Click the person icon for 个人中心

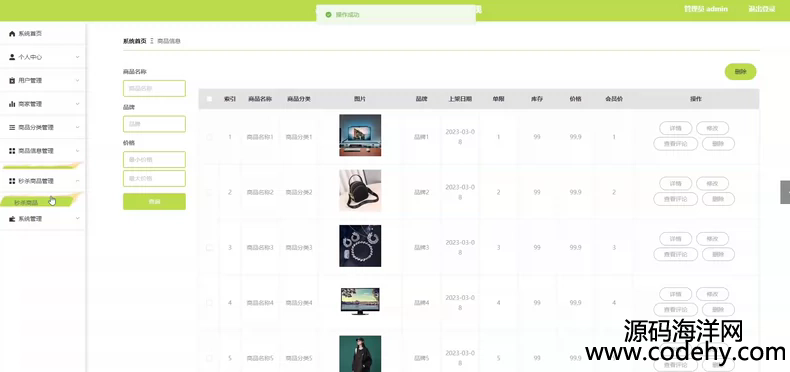(12, 57)
